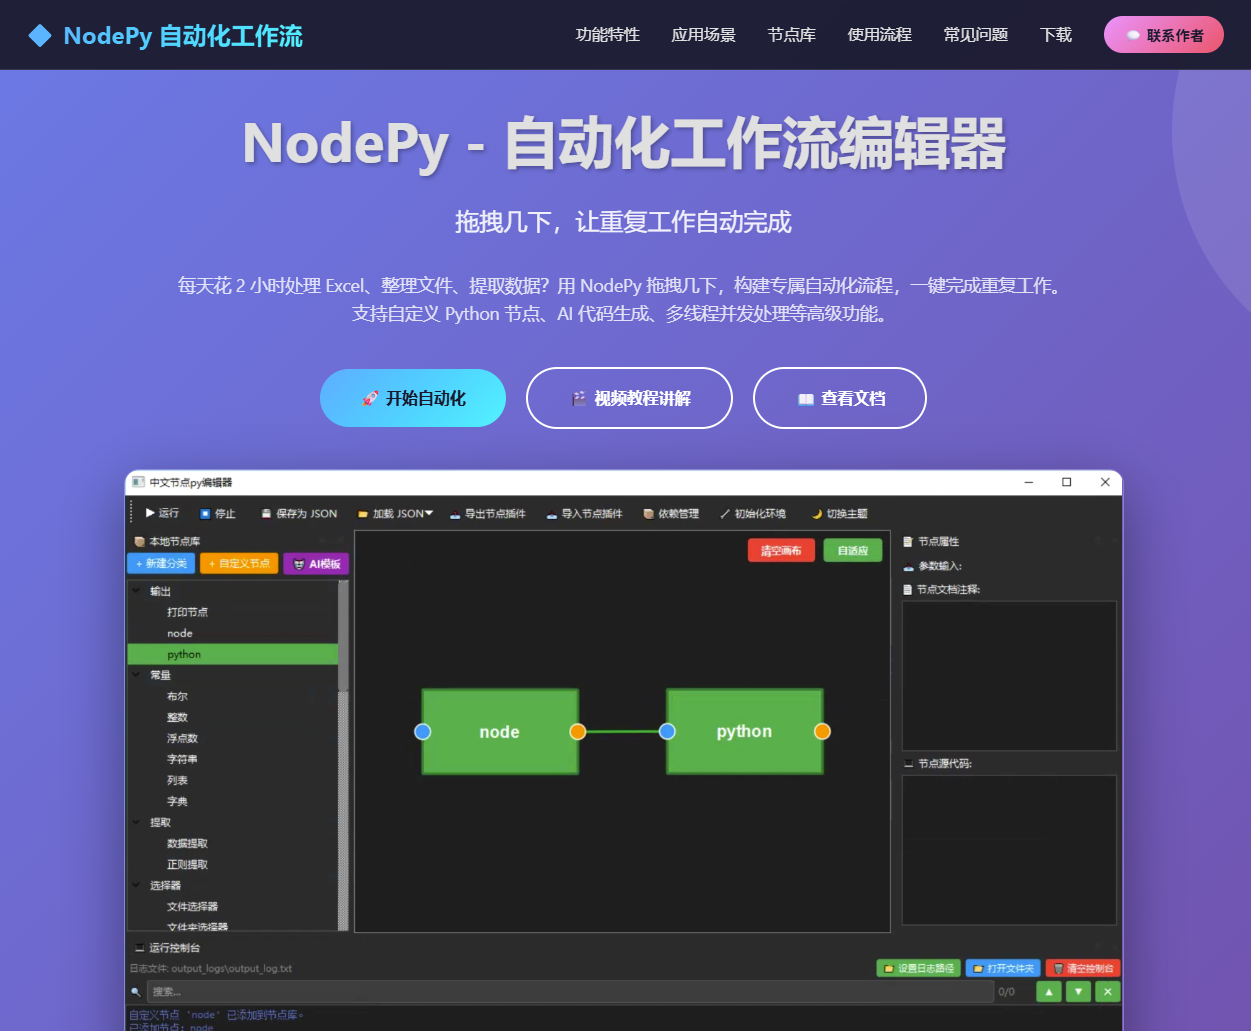Click the 清空控制台 trash button

click(x=1082, y=968)
